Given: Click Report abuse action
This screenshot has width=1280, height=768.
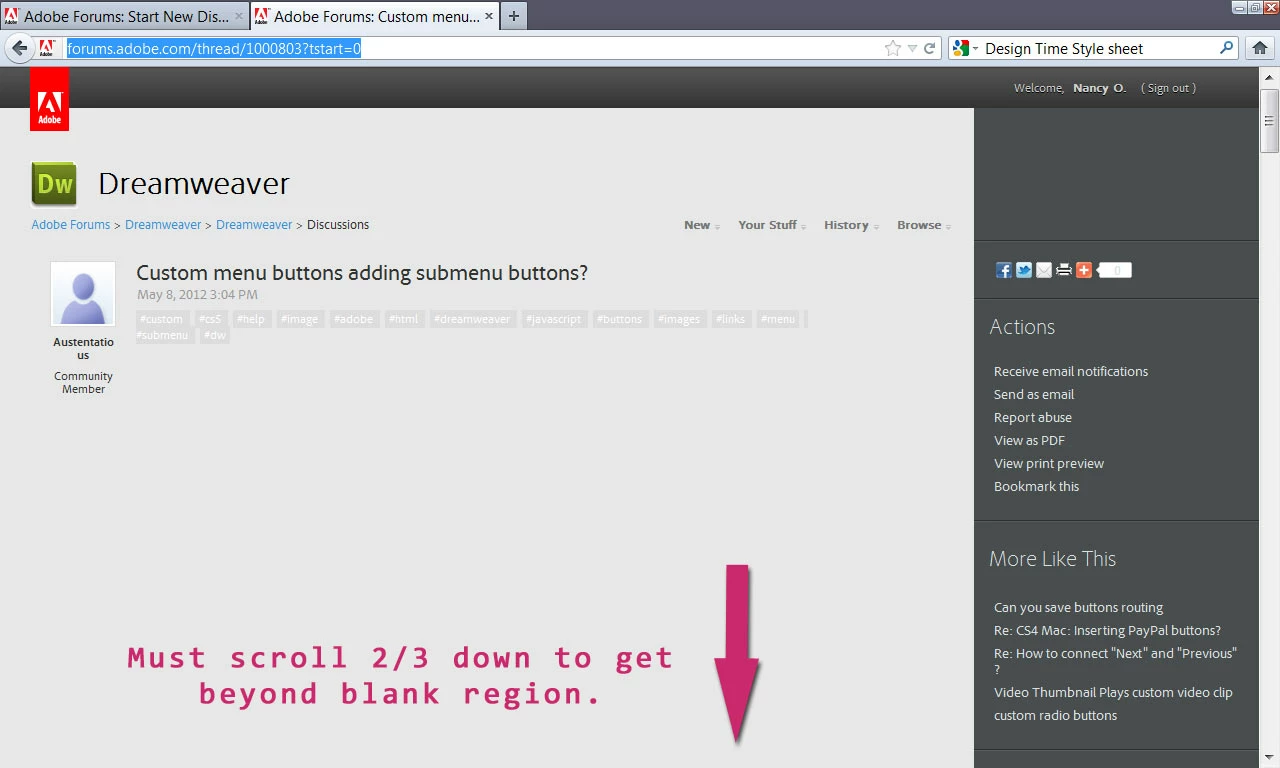Looking at the screenshot, I should tap(1033, 417).
